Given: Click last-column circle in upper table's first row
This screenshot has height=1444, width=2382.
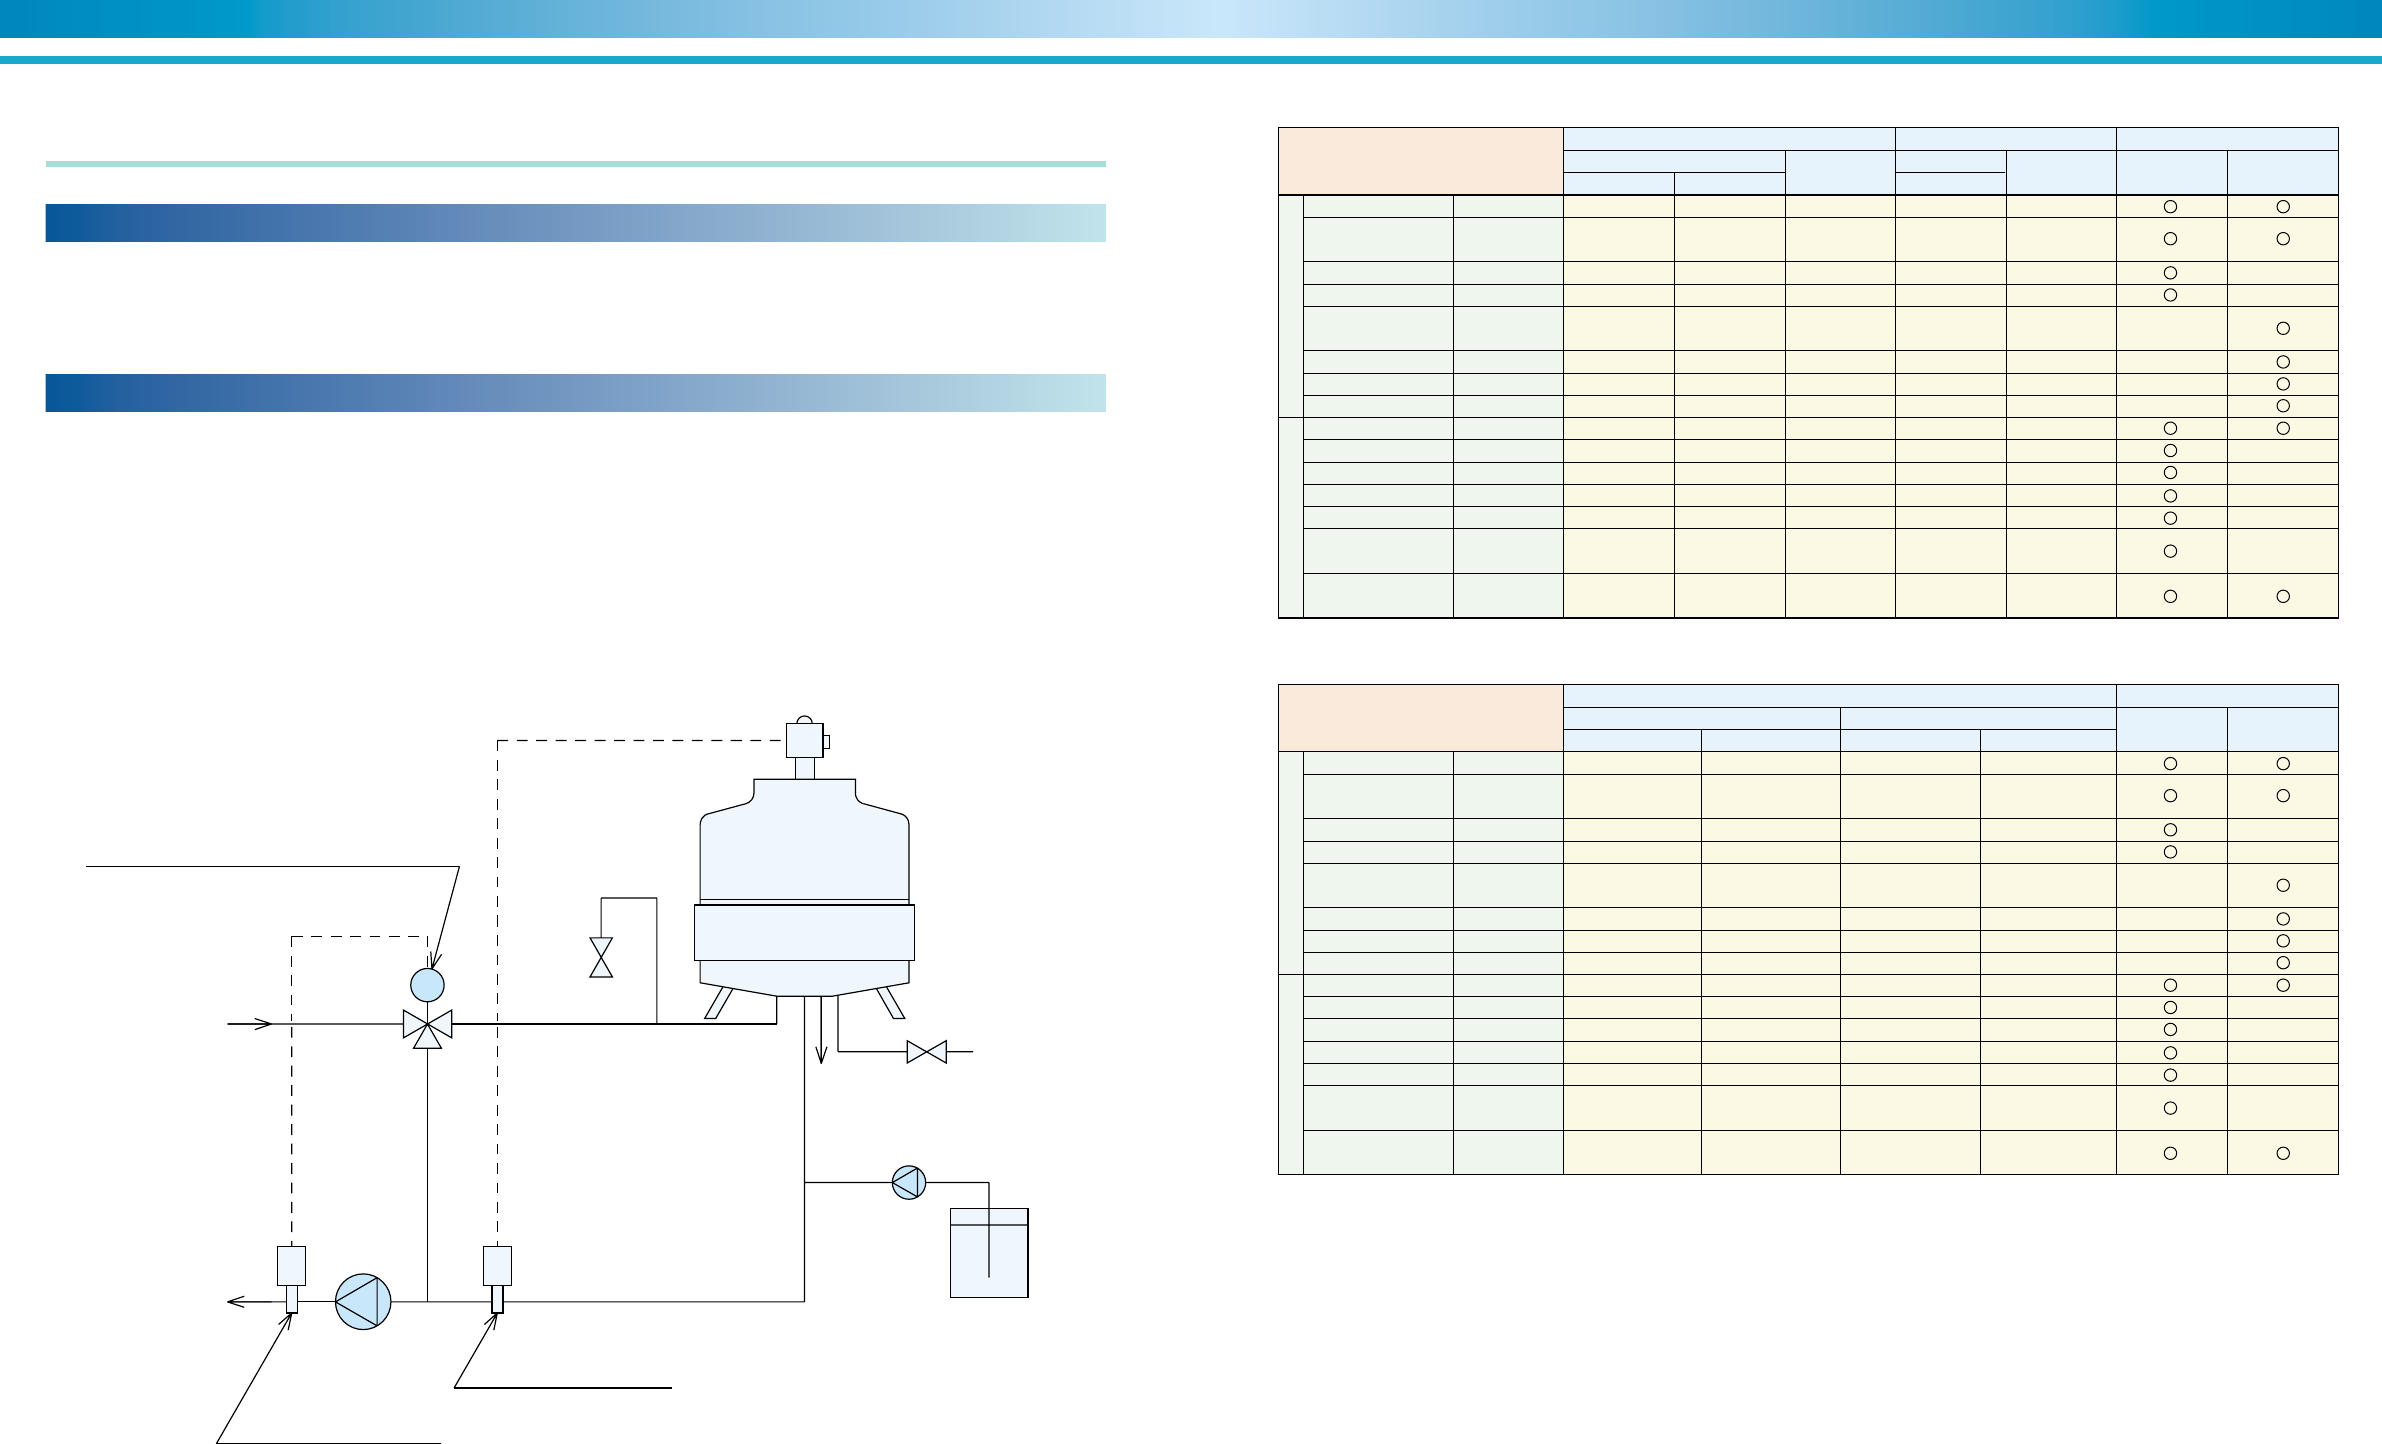Looking at the screenshot, I should (x=2282, y=207).
